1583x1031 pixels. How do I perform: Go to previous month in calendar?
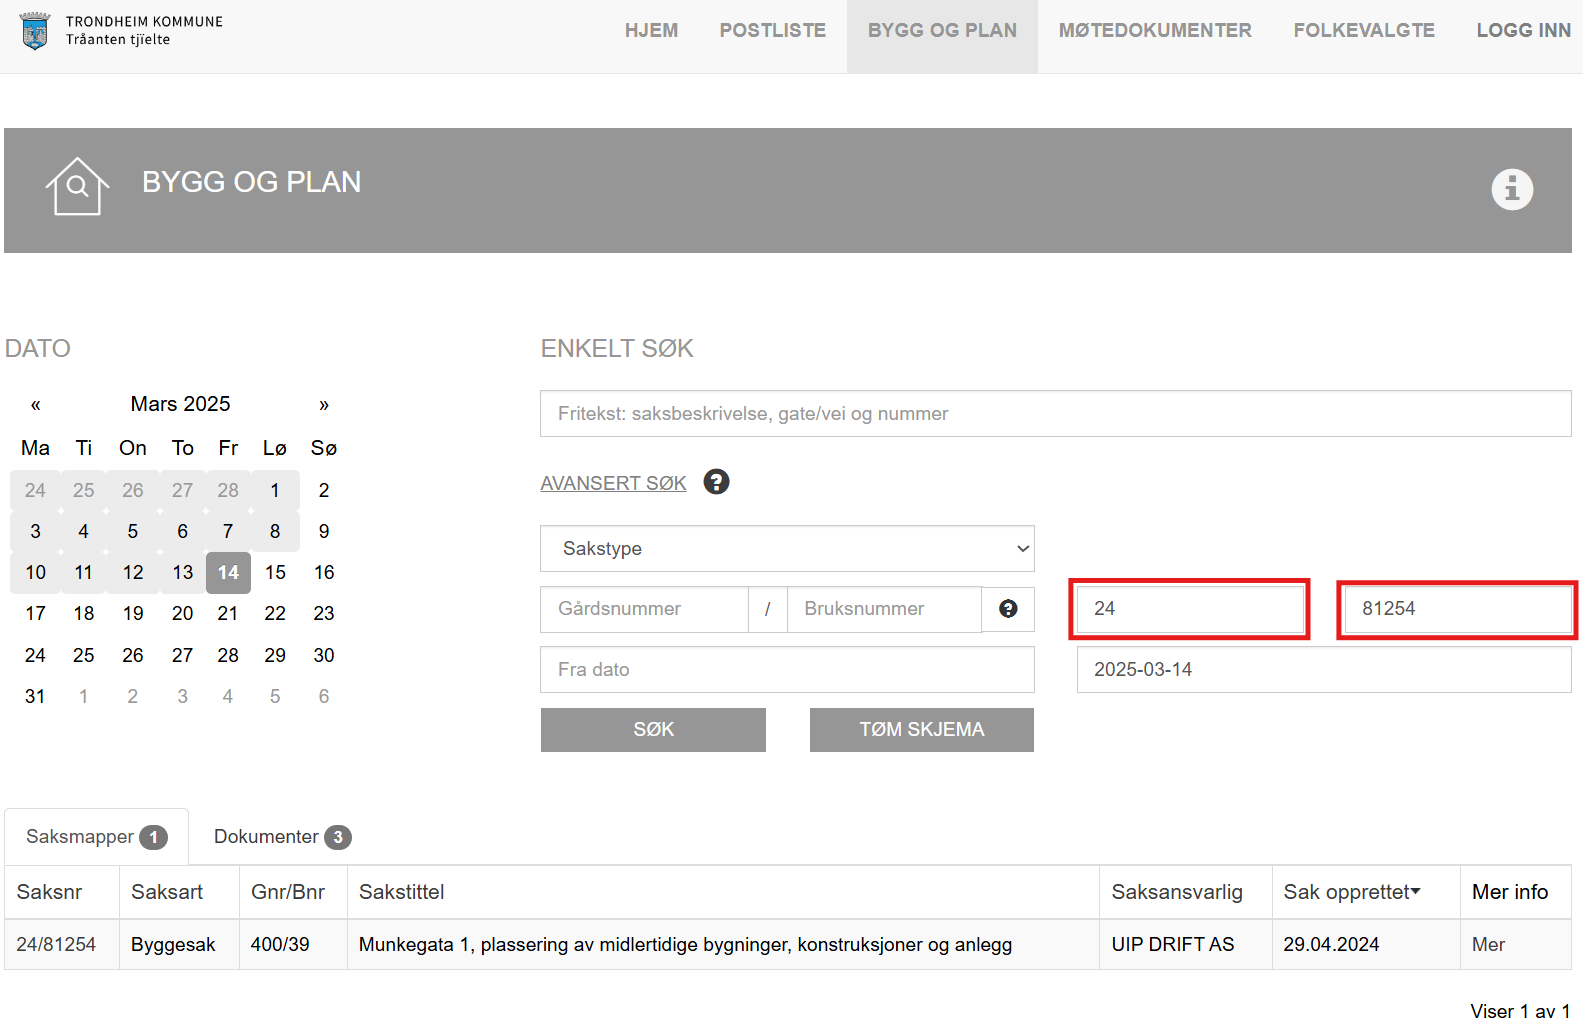[x=36, y=405]
